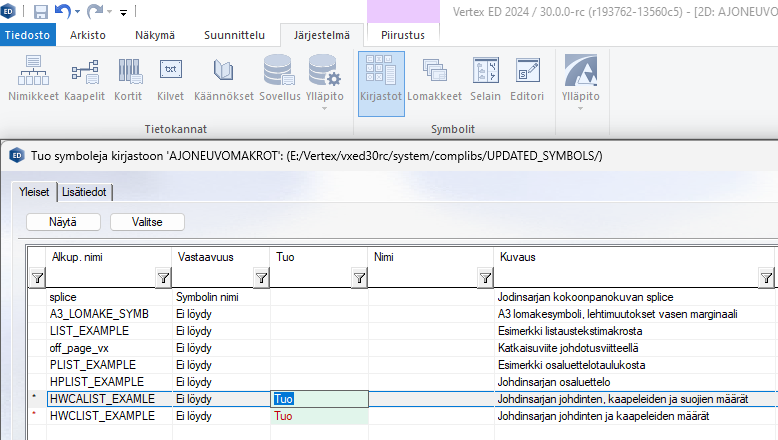Click the Nimikkeet ribbon icon

click(32, 78)
